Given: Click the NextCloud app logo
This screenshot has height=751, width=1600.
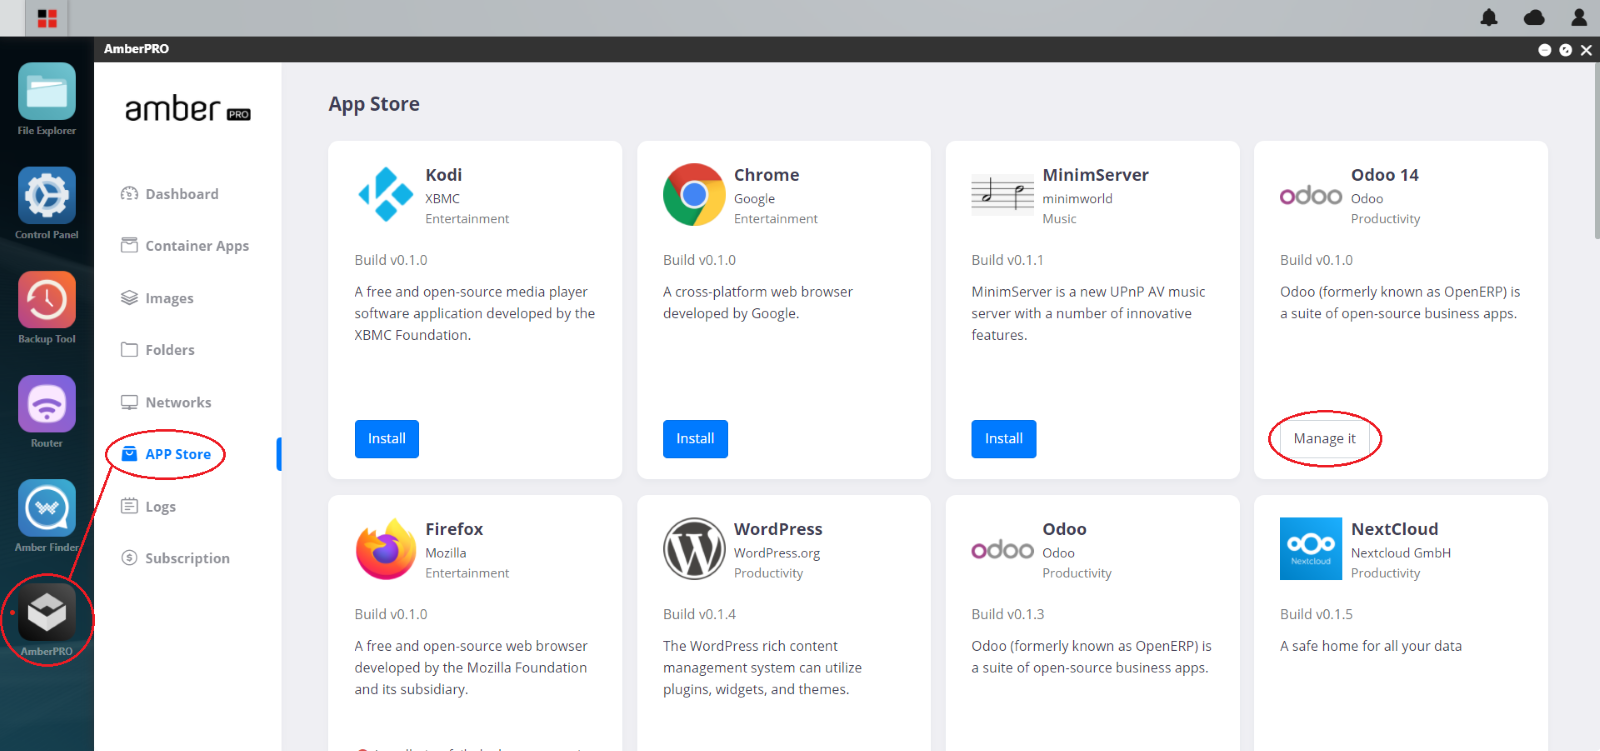Looking at the screenshot, I should click(1311, 549).
